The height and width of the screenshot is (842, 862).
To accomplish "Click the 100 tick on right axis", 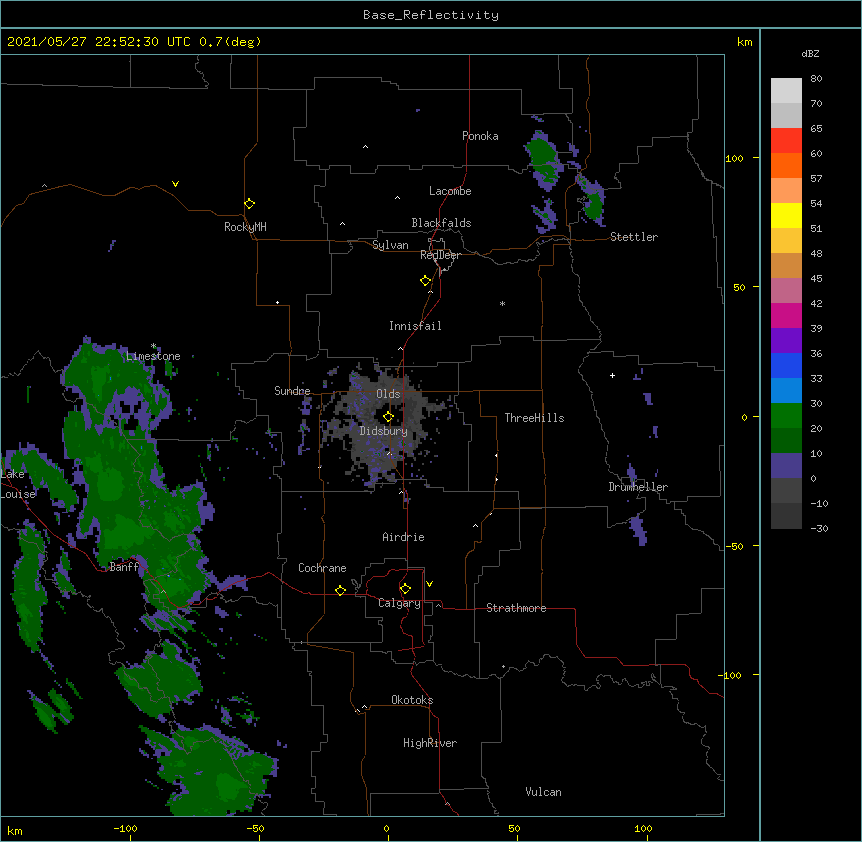I will [734, 158].
